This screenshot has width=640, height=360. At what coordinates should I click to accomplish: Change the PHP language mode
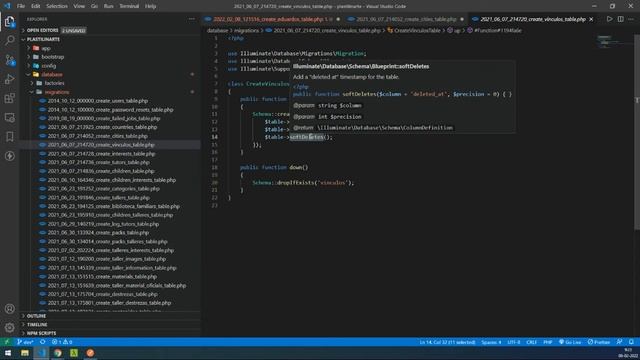[x=548, y=342]
